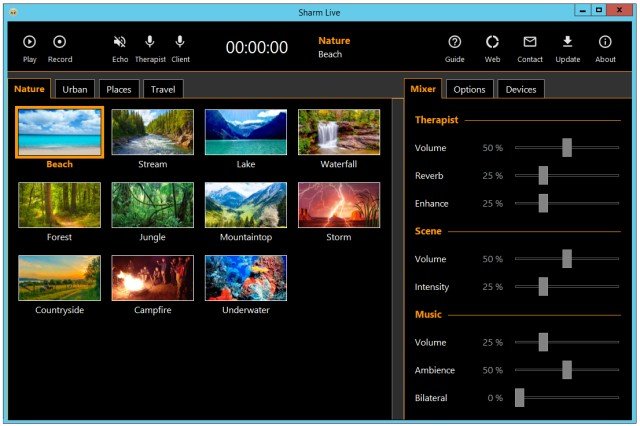Choose the Campfire scene thumbnail
The height and width of the screenshot is (426, 640).
(x=152, y=278)
